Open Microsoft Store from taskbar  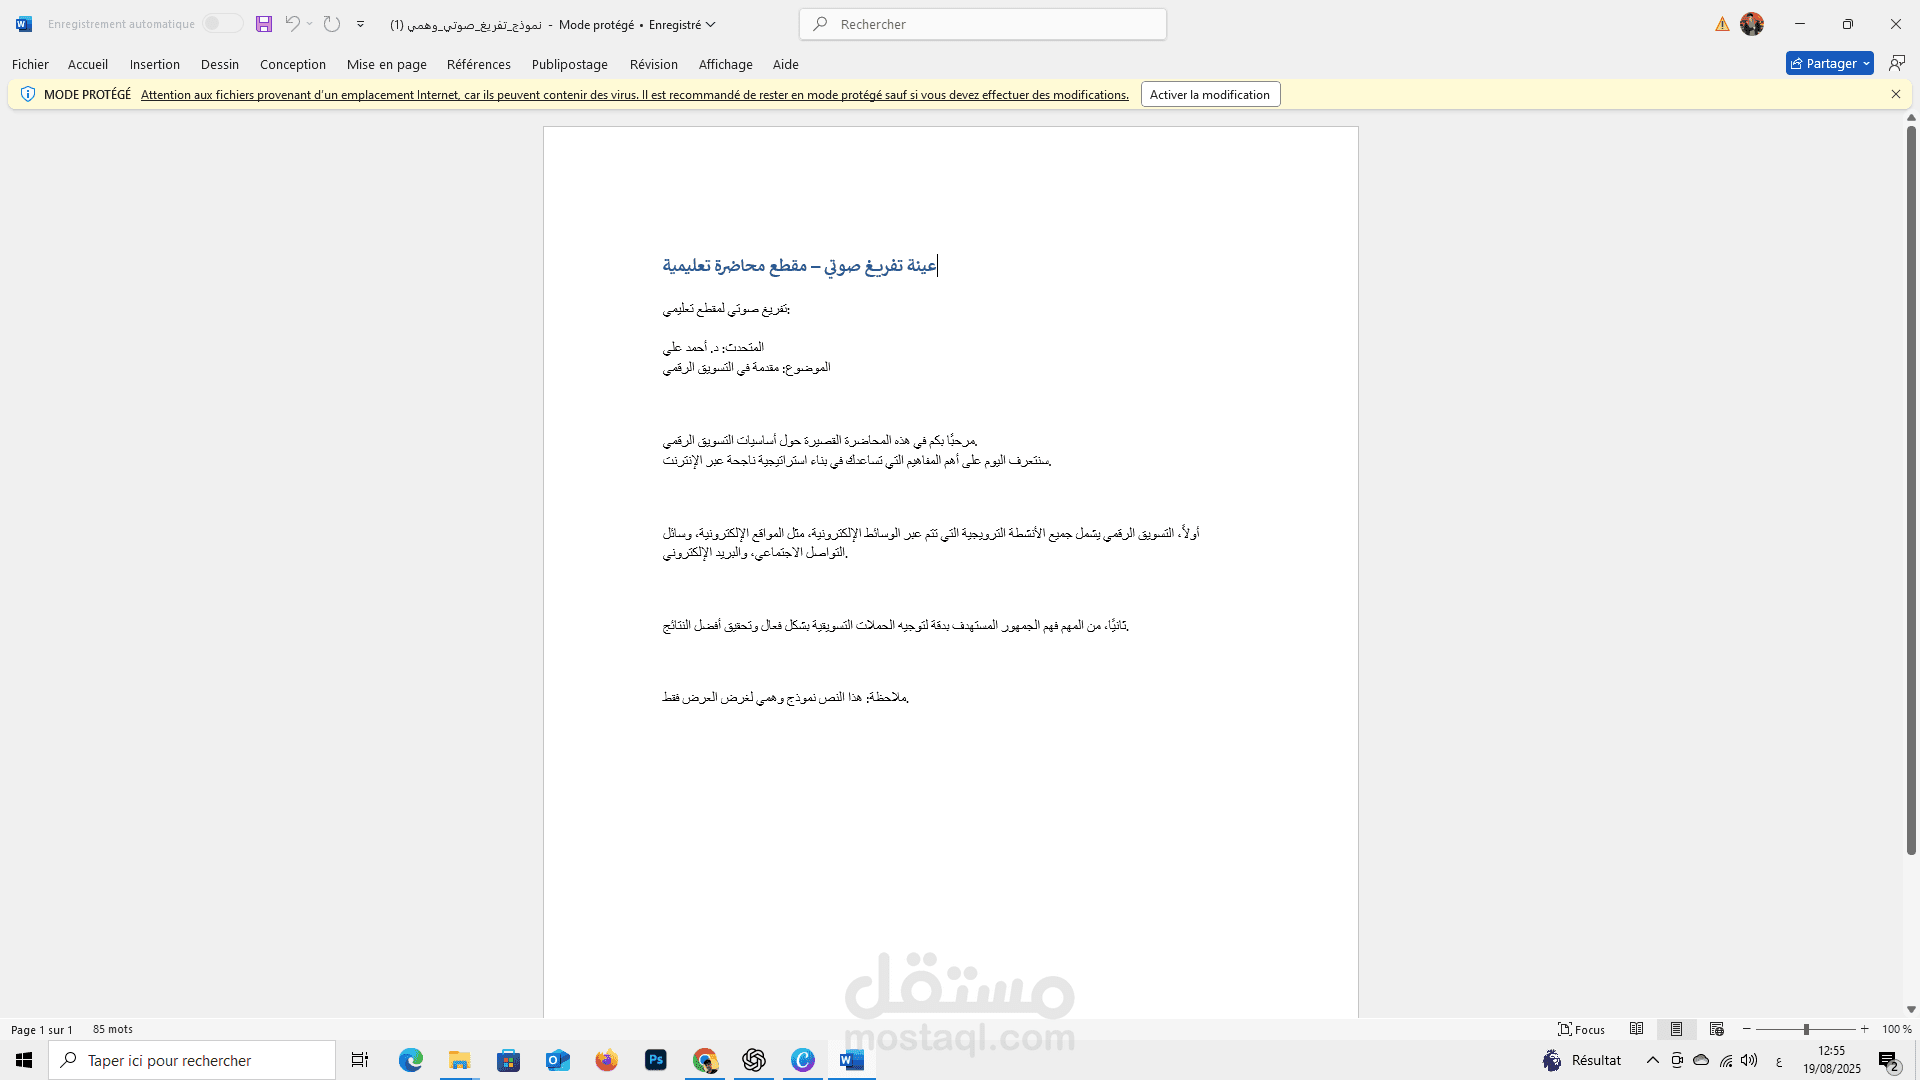coord(509,1060)
